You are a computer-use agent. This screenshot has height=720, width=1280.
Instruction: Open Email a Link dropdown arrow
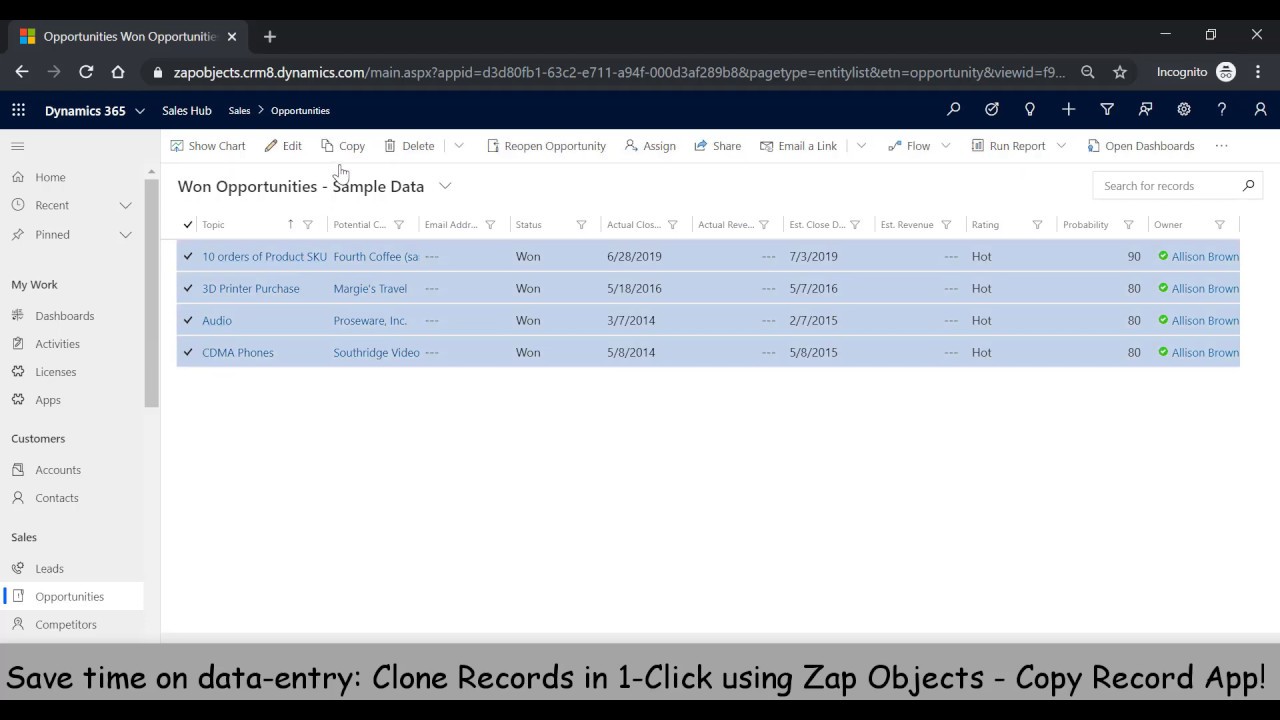(x=861, y=146)
